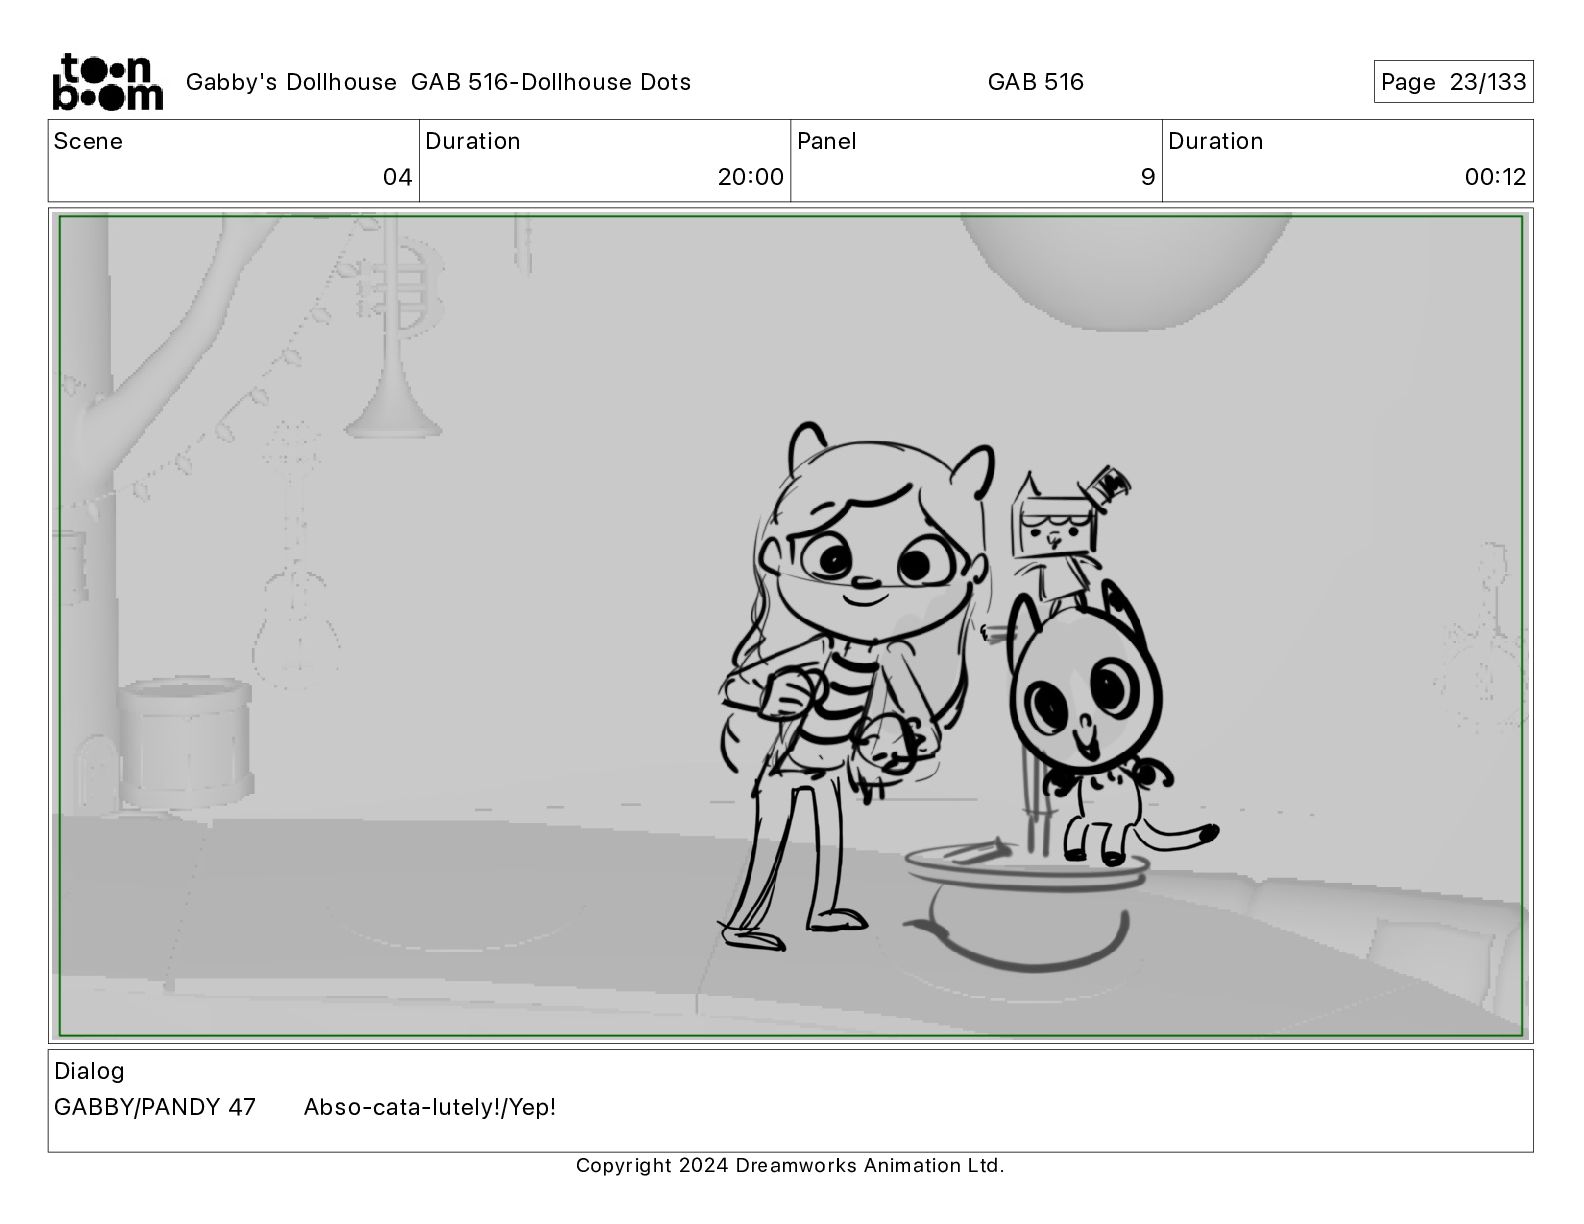Click the scene duration value 20:00
This screenshot has width=1584, height=1224.
coord(750,177)
